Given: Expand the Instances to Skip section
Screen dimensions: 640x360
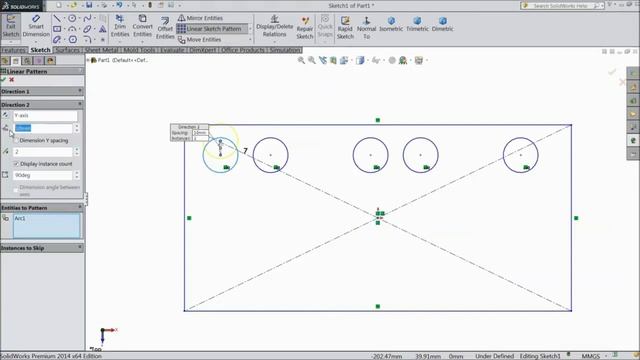Looking at the screenshot, I should coord(42,248).
